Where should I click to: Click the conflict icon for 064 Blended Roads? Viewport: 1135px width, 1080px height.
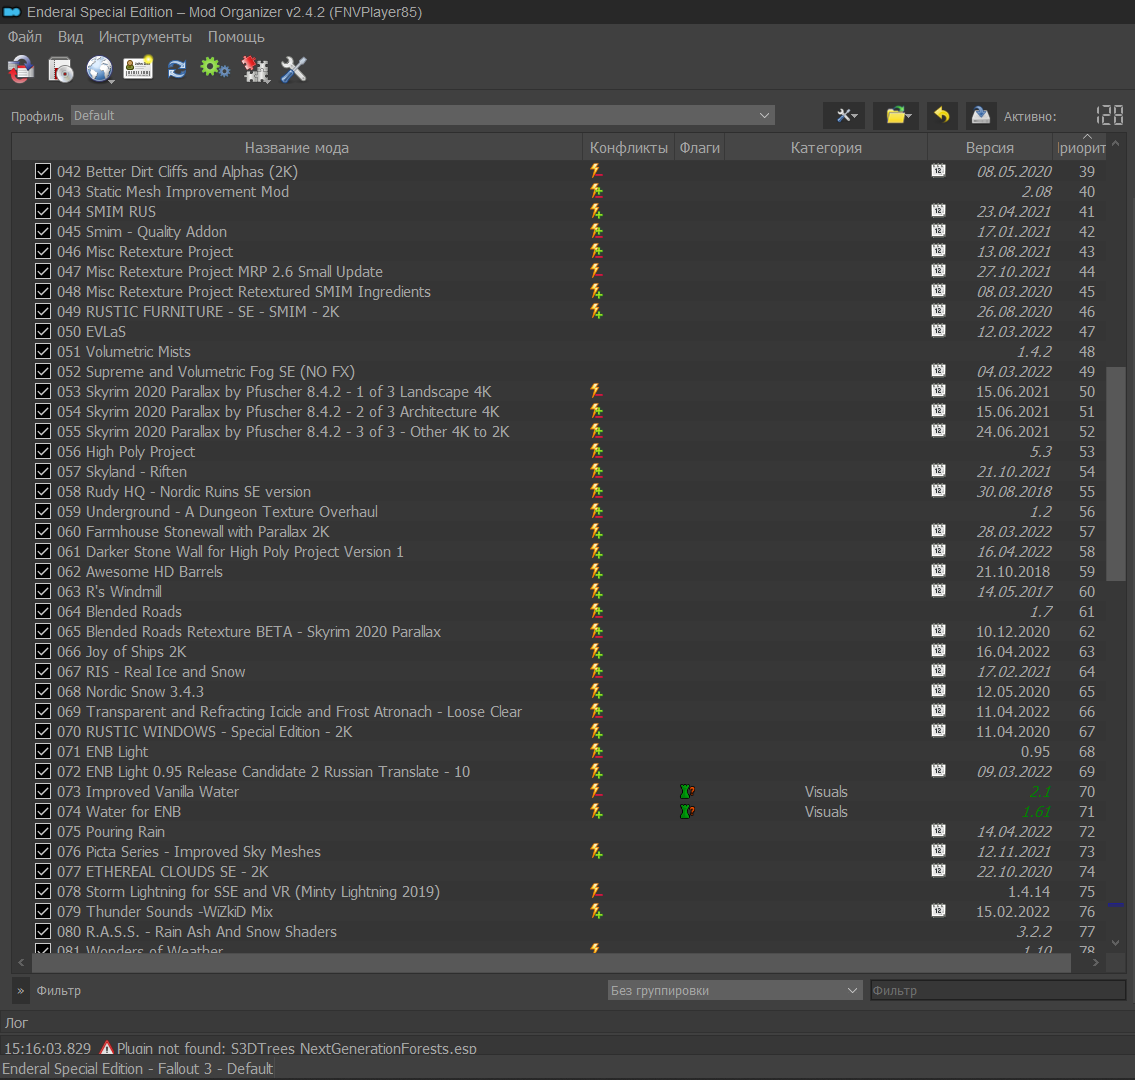tap(596, 612)
